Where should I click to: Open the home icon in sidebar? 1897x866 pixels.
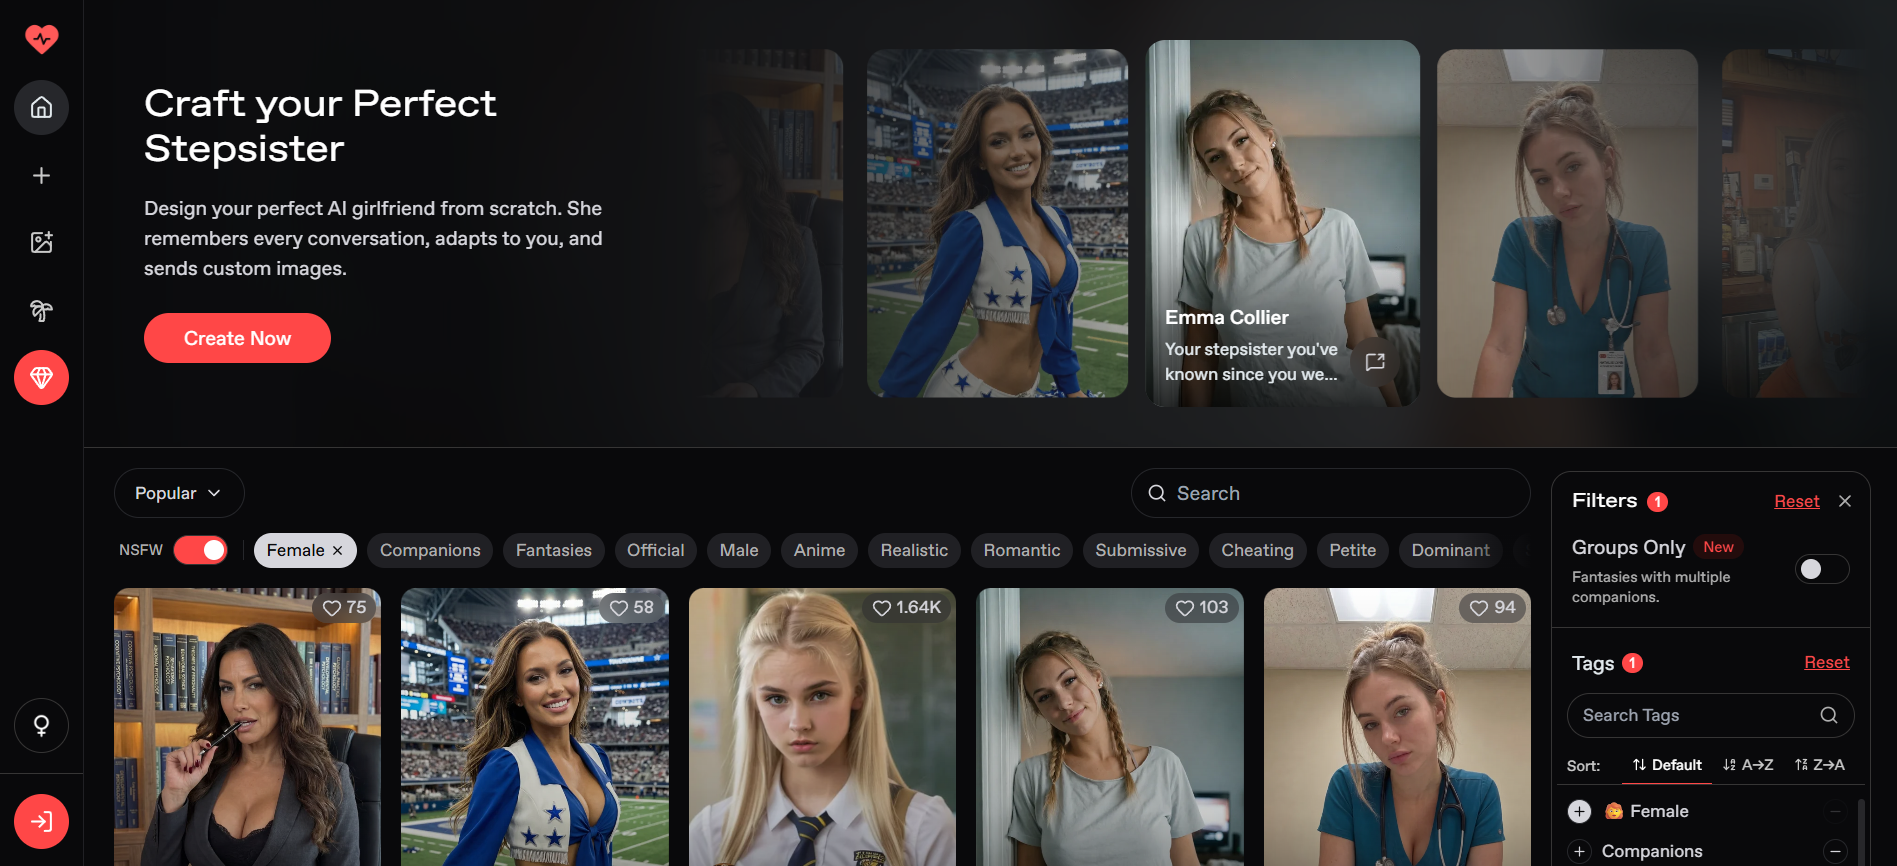point(41,107)
